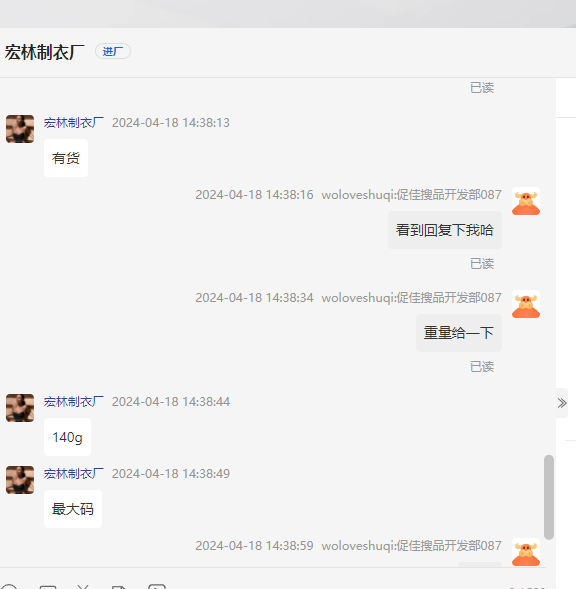Screen dimensions: 576x589
Task: Click the send file icon in the toolbar
Action: coord(118,587)
